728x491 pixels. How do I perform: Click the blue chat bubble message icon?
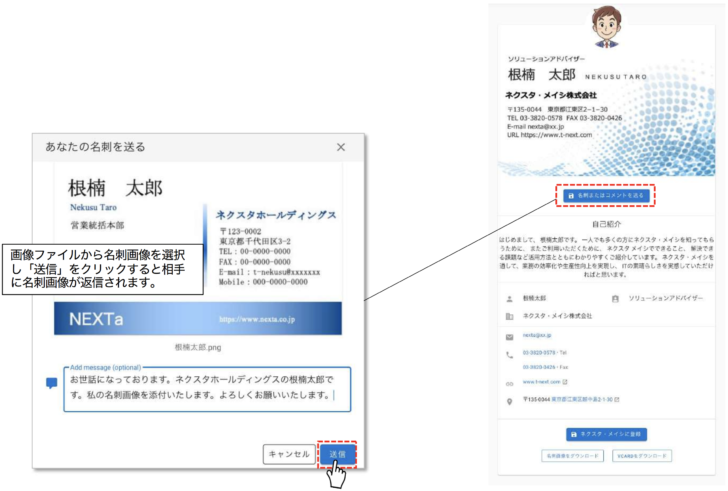[x=52, y=383]
